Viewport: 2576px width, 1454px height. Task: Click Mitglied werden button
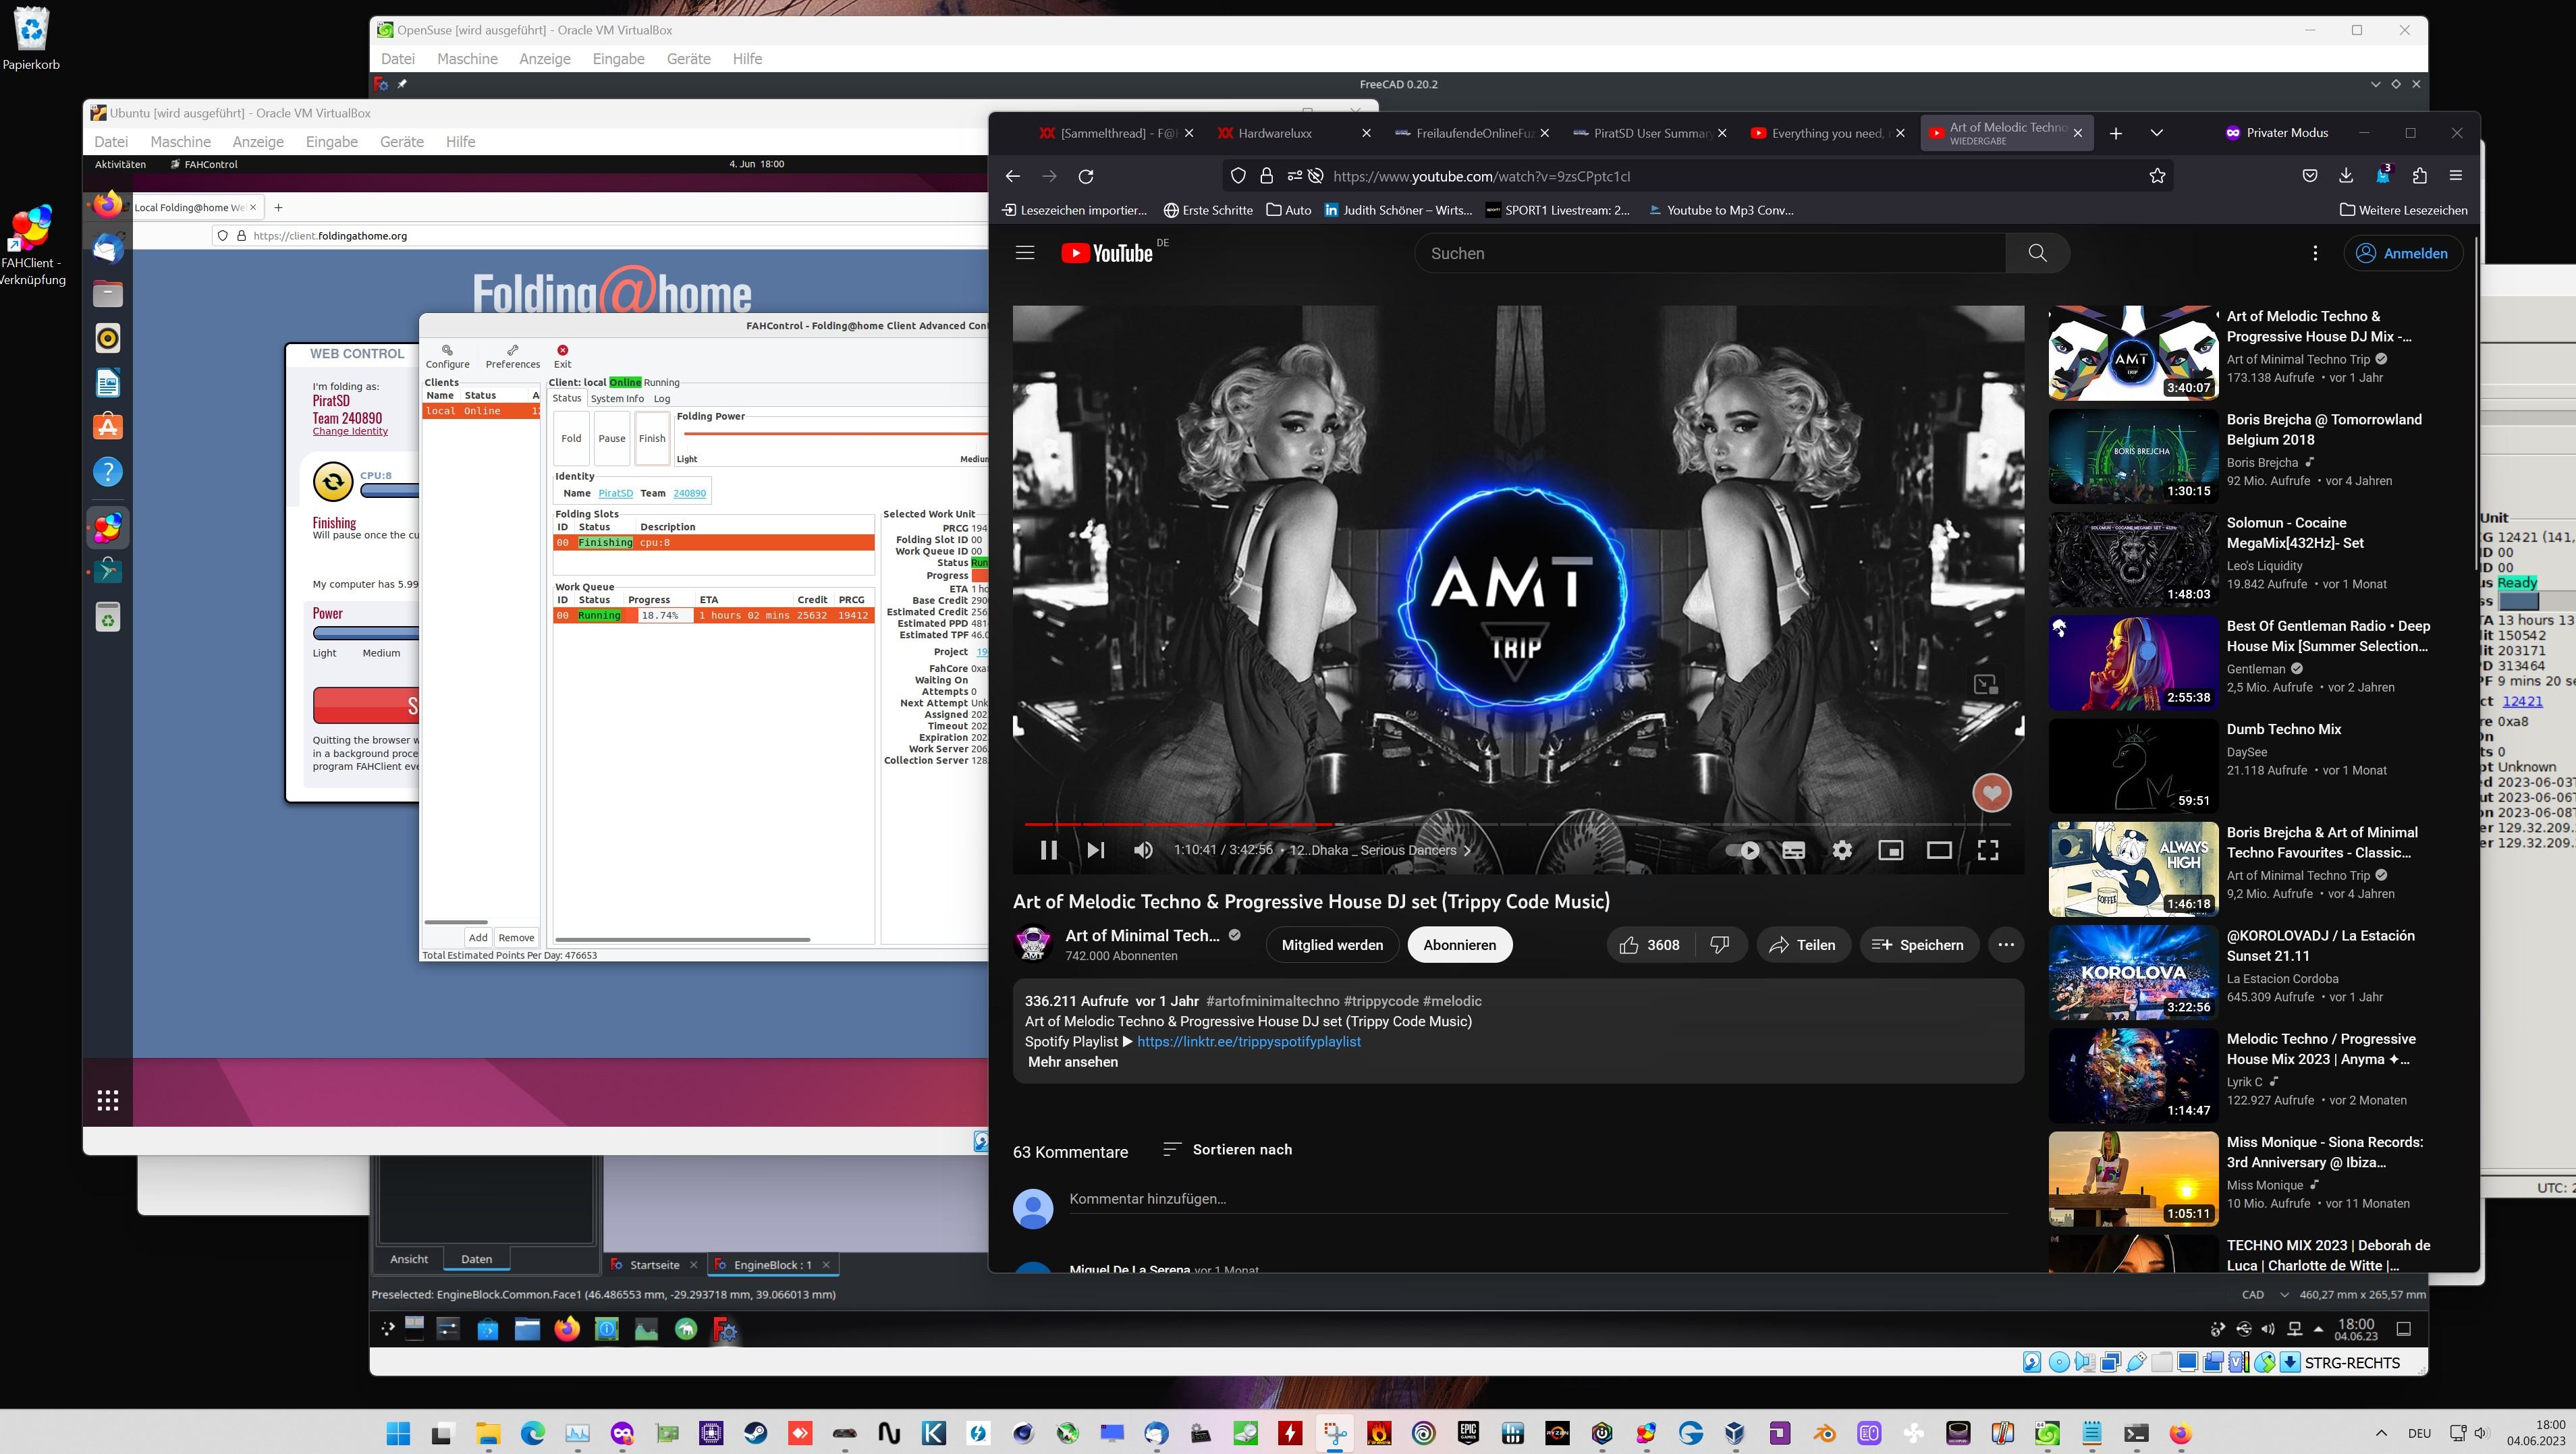coord(1332,945)
